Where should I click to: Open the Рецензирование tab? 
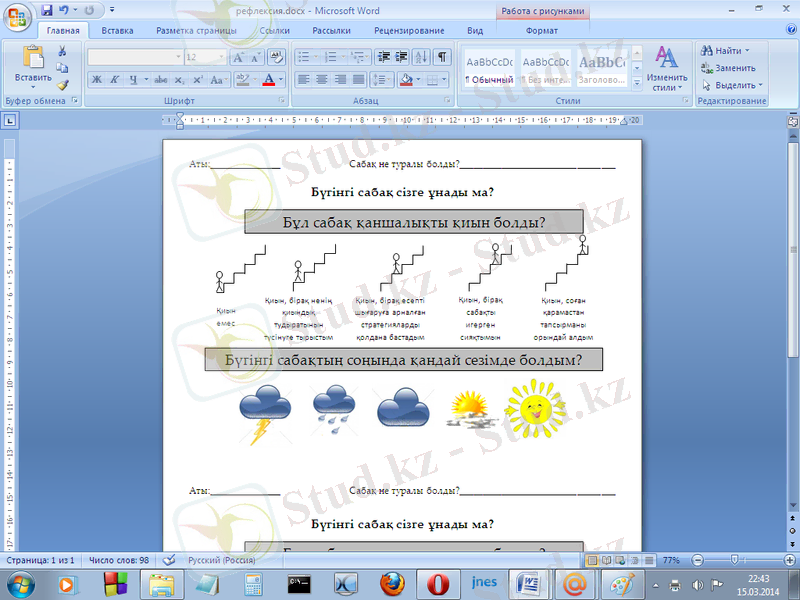(409, 31)
